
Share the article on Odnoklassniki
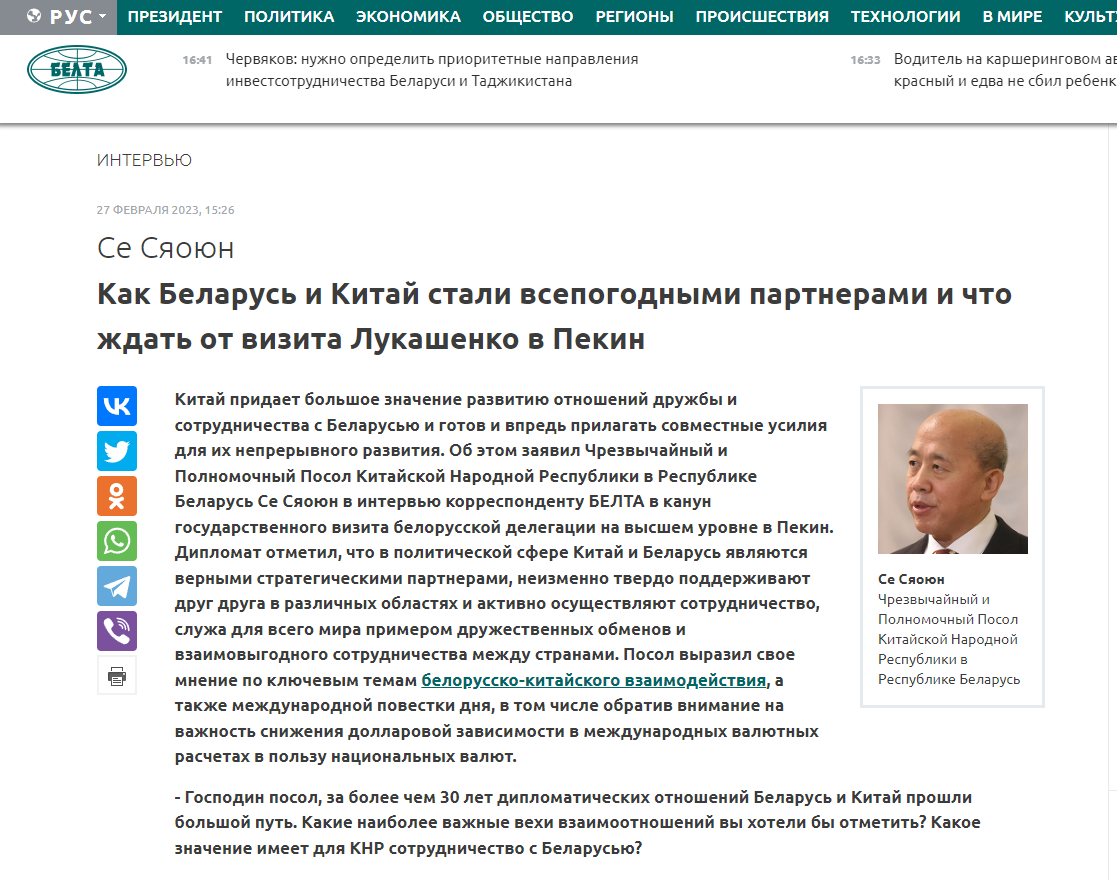point(117,496)
